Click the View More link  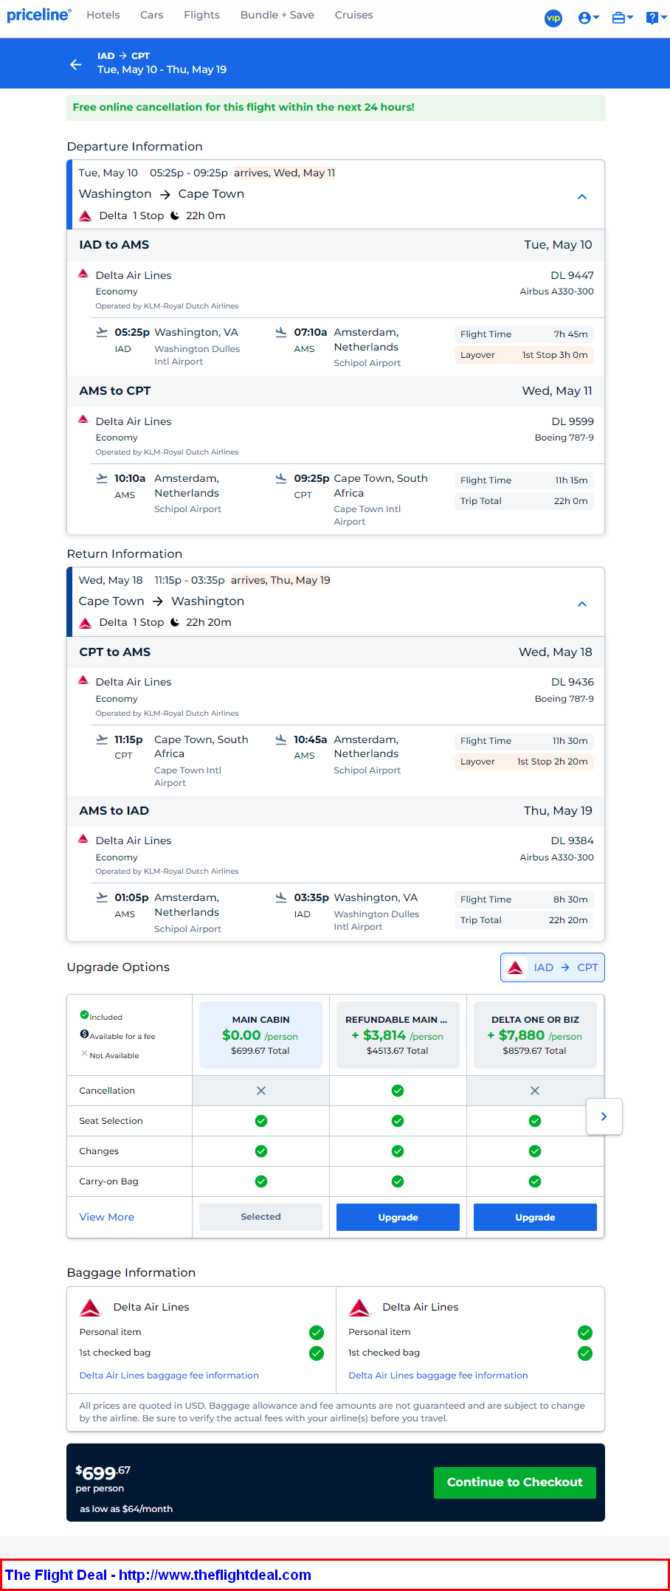tap(107, 1217)
